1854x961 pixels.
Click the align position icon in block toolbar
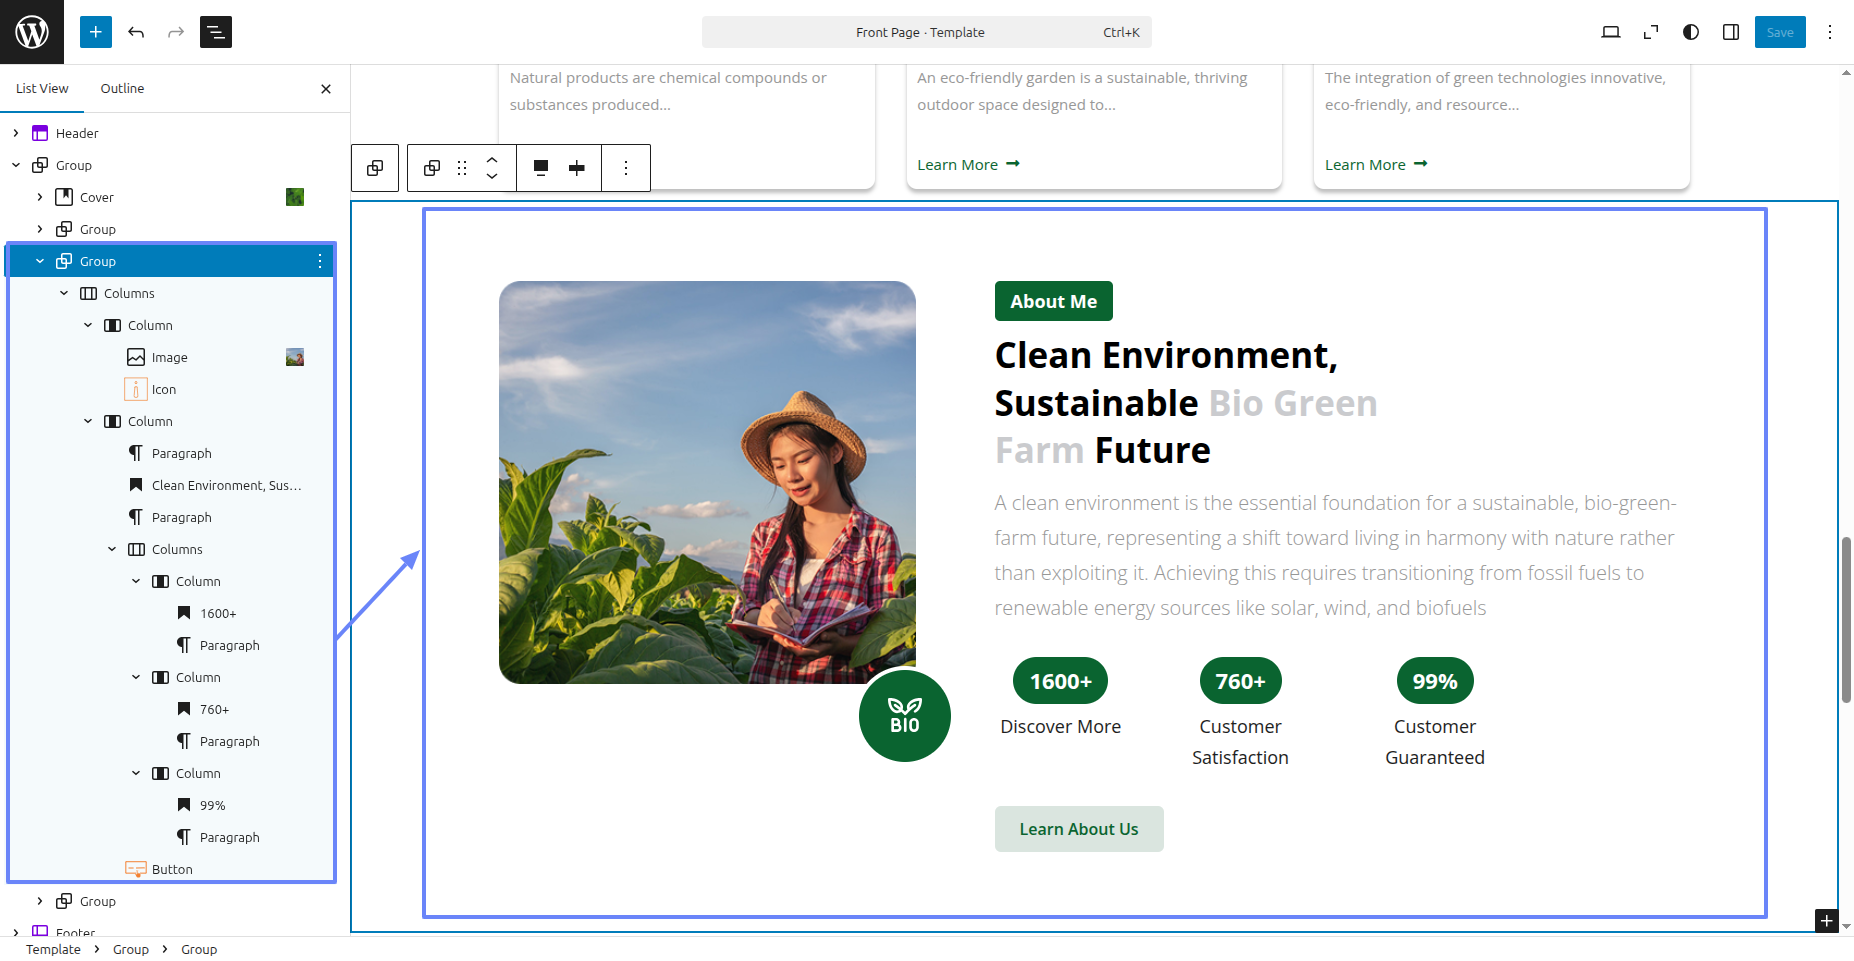click(541, 168)
